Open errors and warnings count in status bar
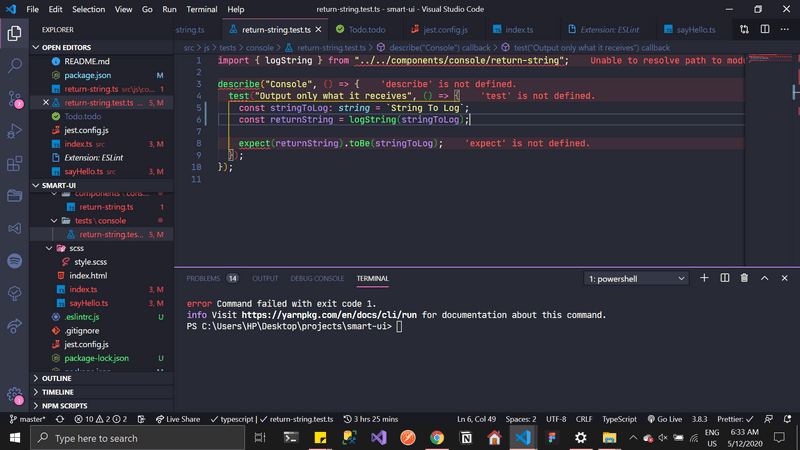Image resolution: width=800 pixels, height=450 pixels. [101, 419]
